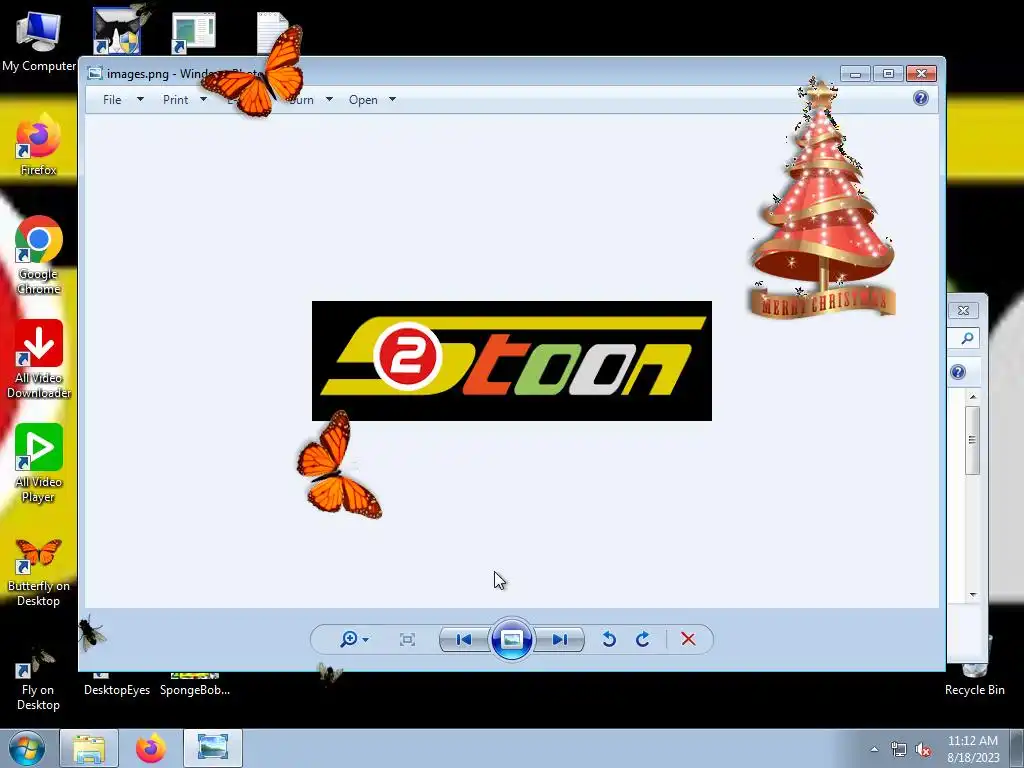Viewport: 1024px width, 768px height.
Task: Rotate image clockwise
Action: (x=643, y=639)
